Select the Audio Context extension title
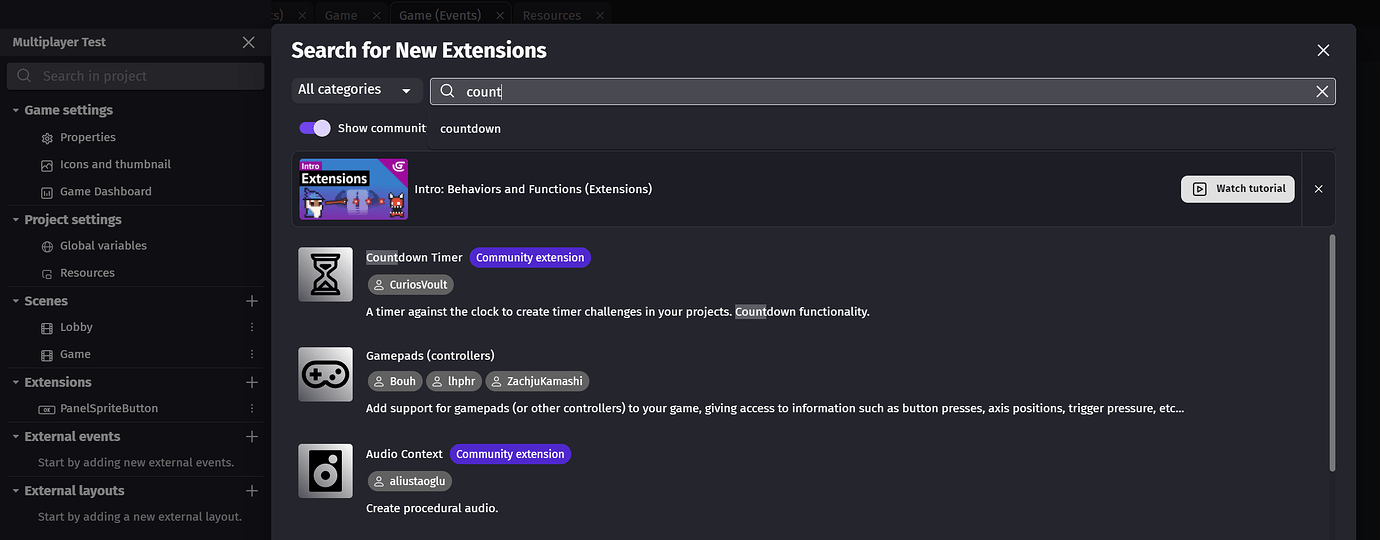 pos(404,454)
